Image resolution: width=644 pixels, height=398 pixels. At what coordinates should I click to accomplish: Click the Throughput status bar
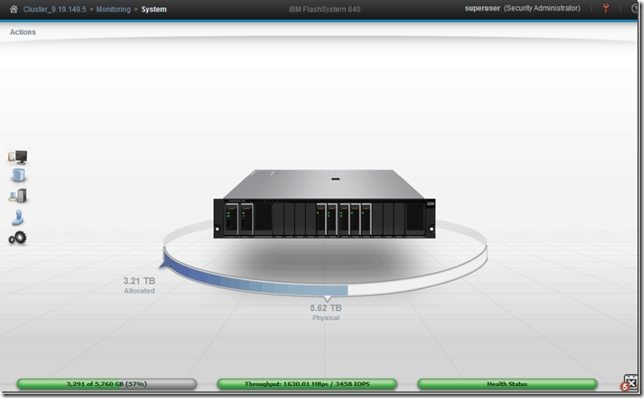pos(307,384)
